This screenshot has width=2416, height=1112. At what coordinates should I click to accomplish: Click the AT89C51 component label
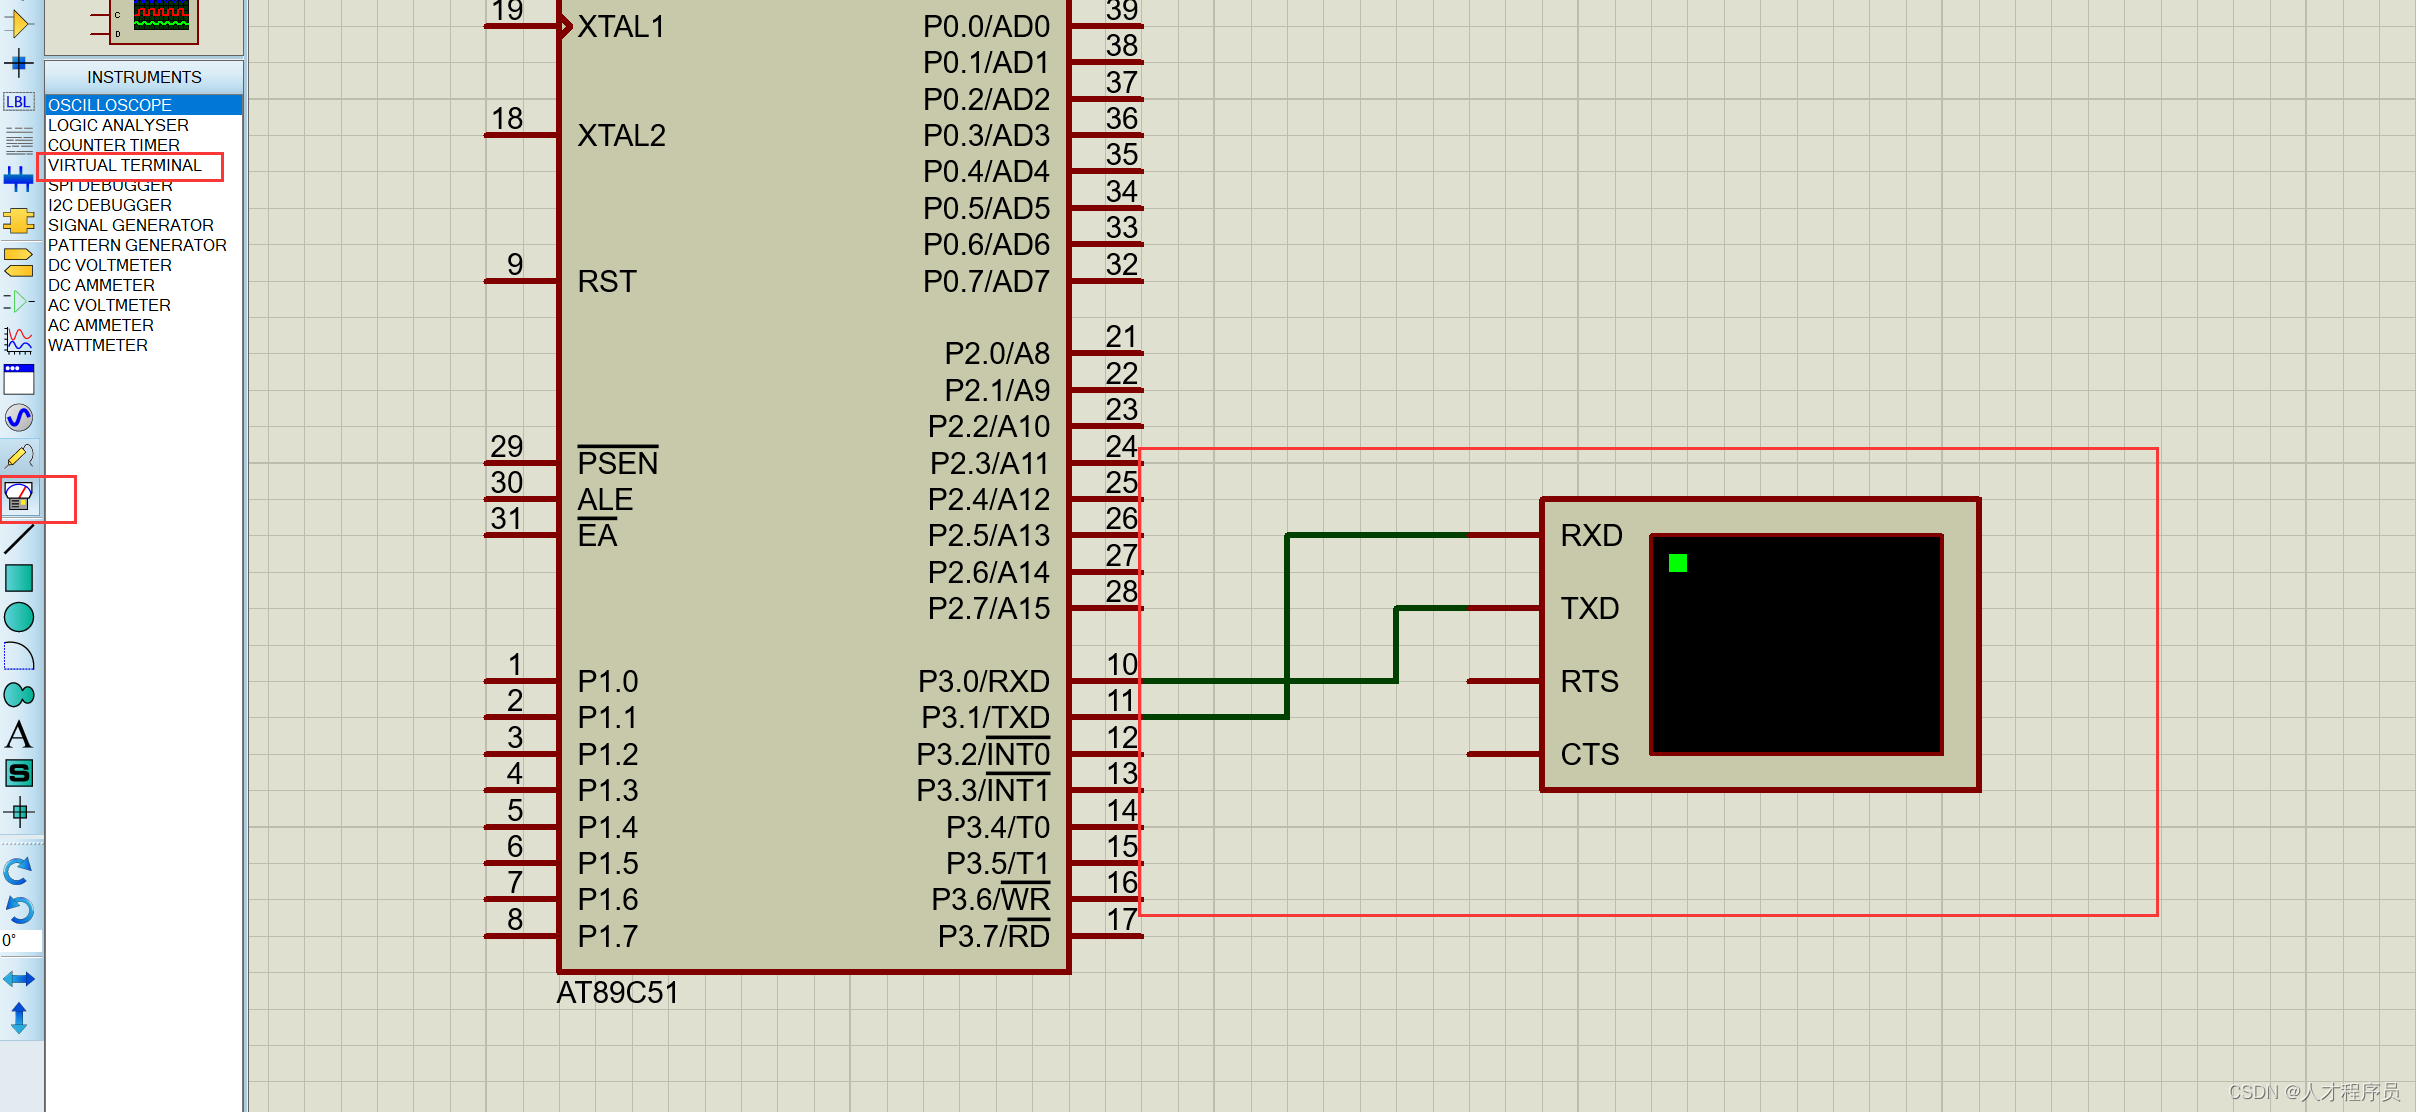[x=617, y=993]
